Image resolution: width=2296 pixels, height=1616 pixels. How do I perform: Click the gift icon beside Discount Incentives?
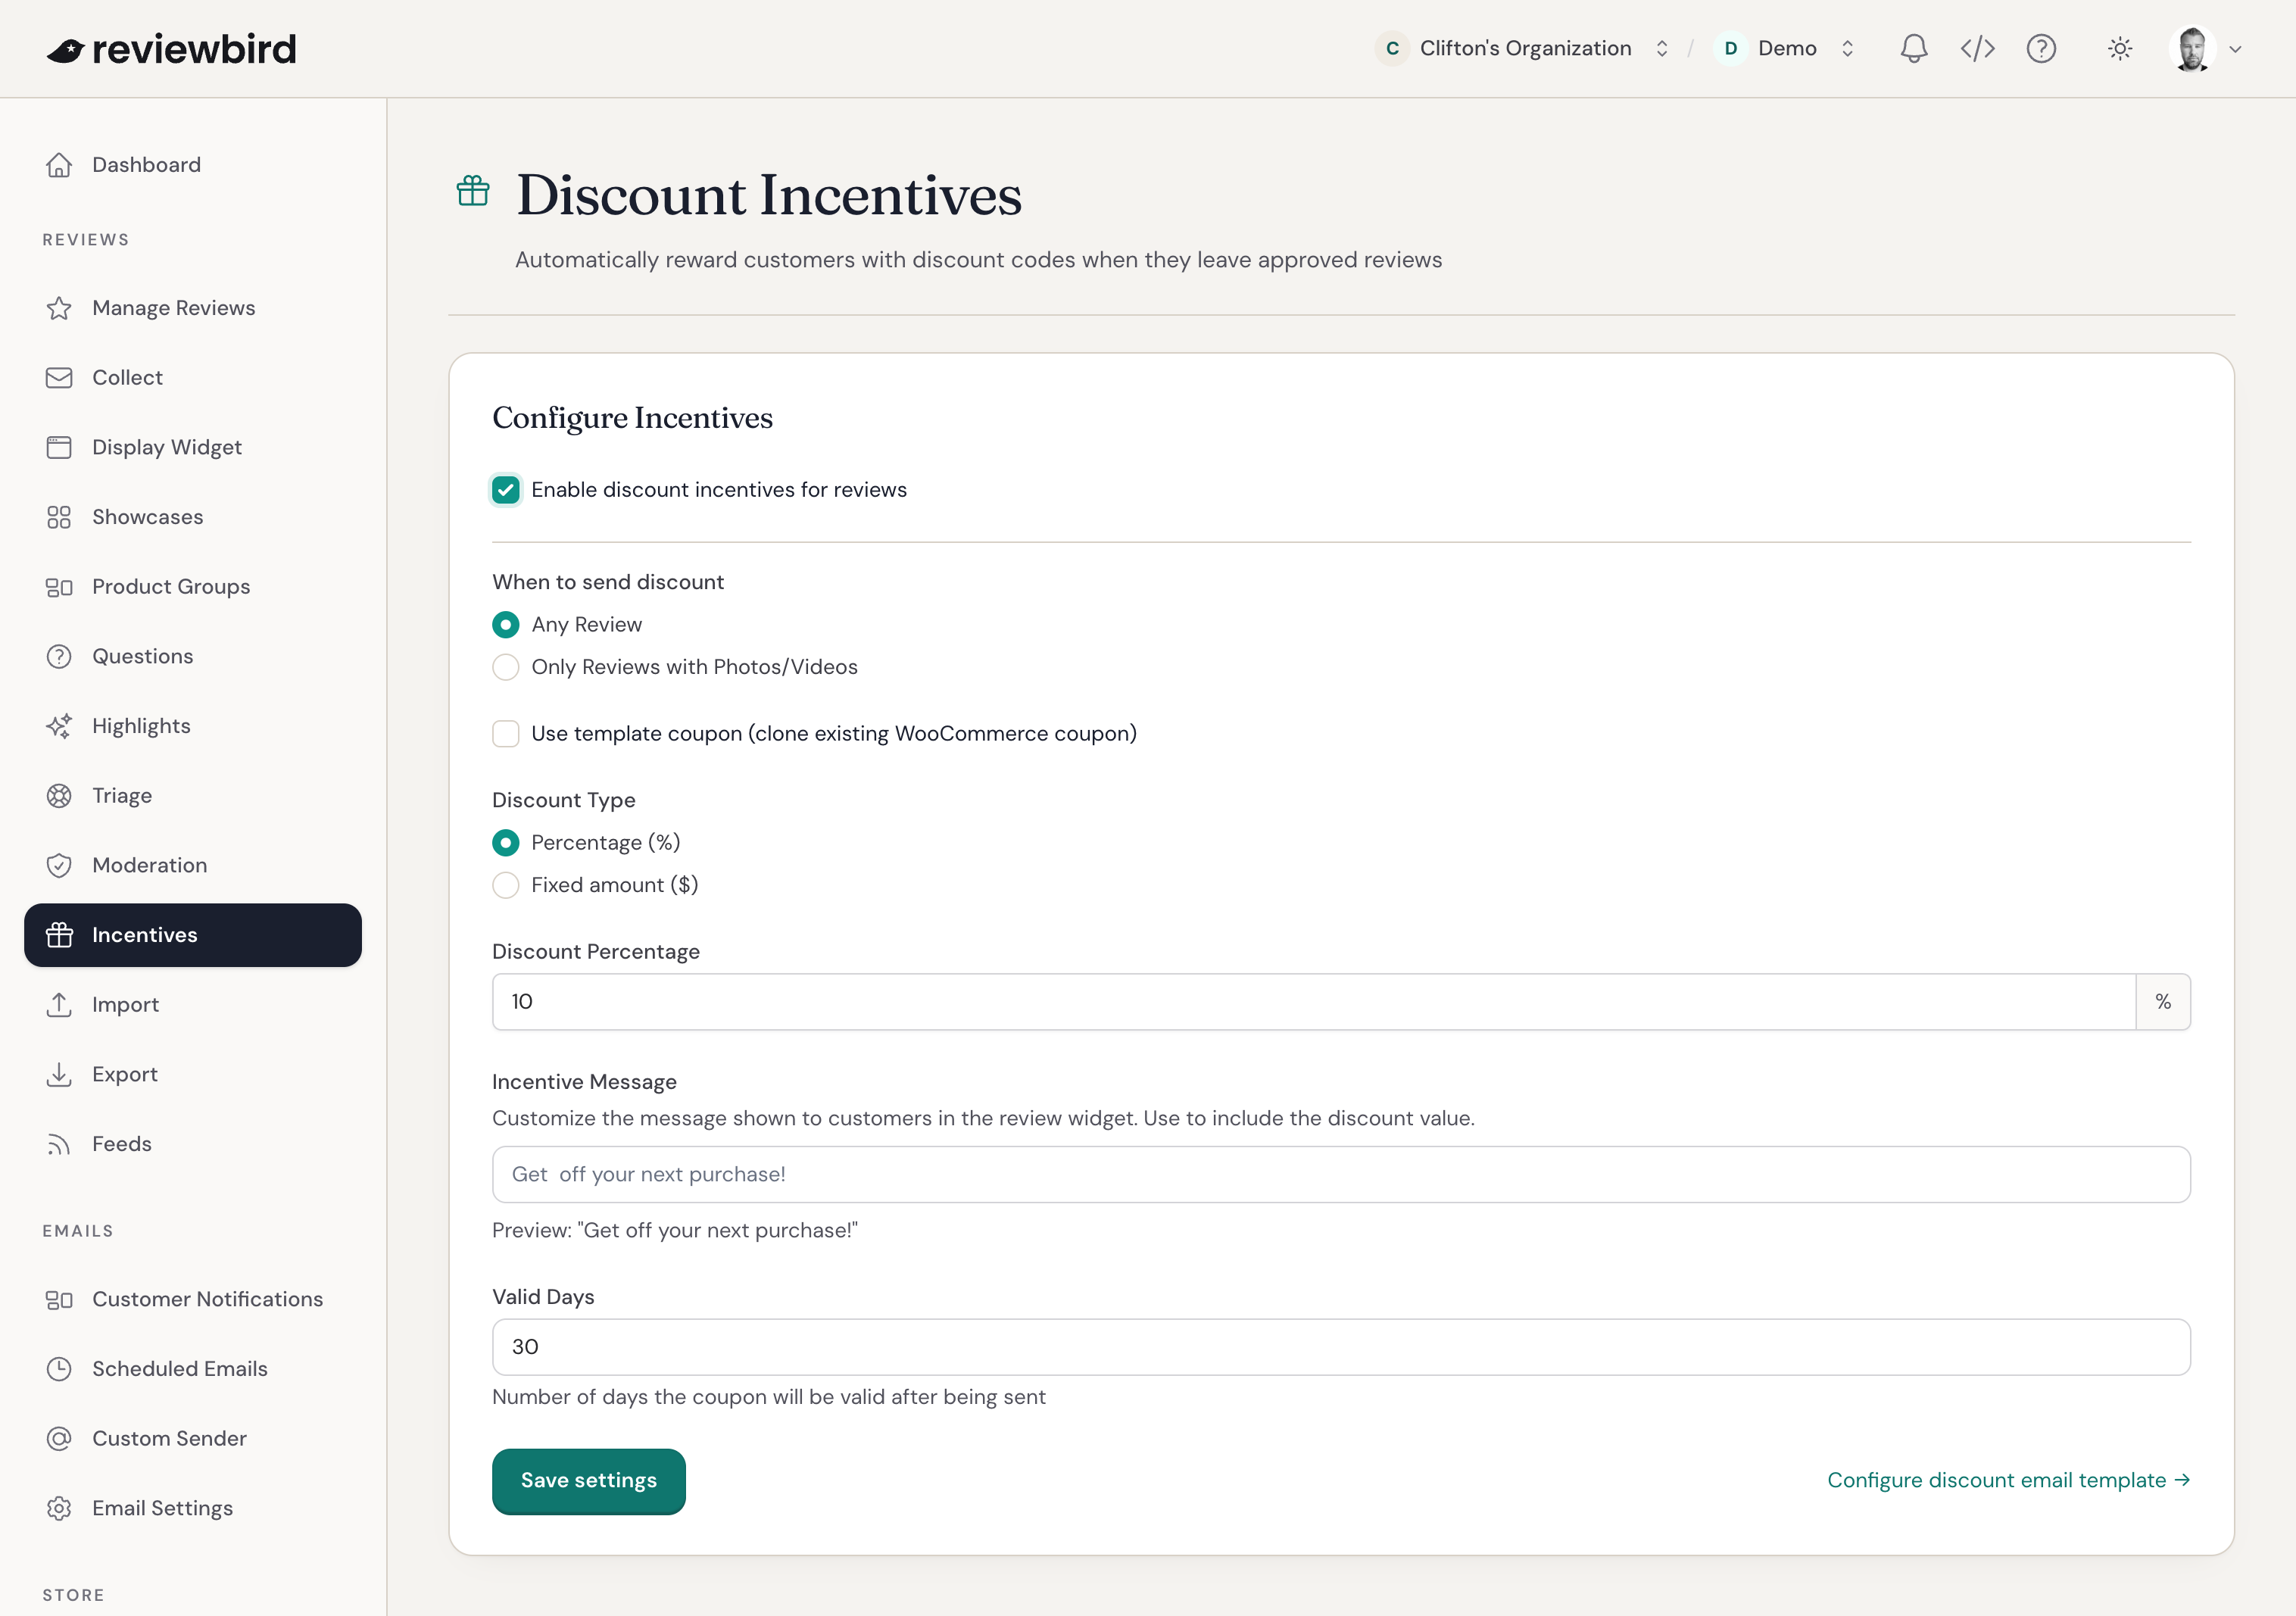point(473,190)
